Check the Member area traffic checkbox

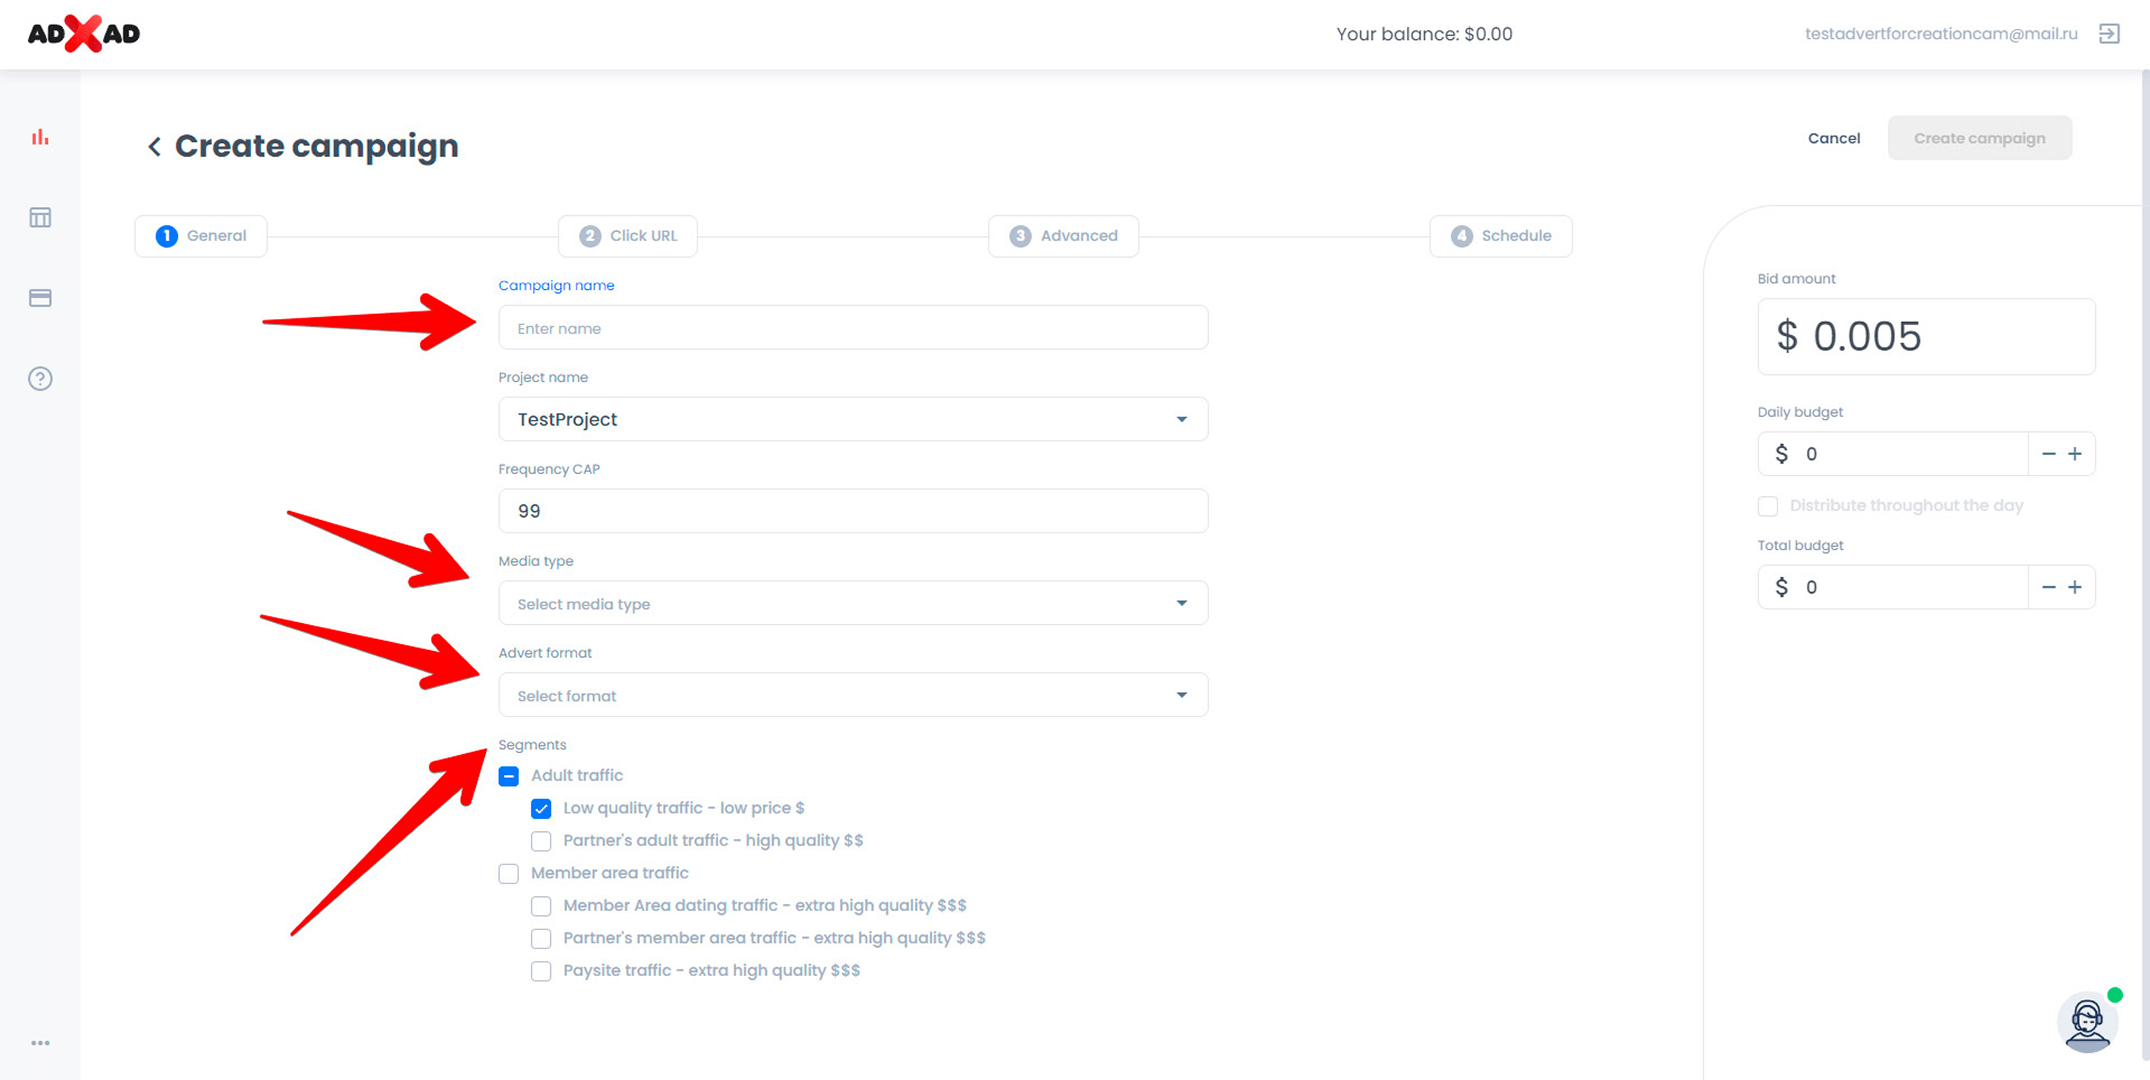(509, 873)
